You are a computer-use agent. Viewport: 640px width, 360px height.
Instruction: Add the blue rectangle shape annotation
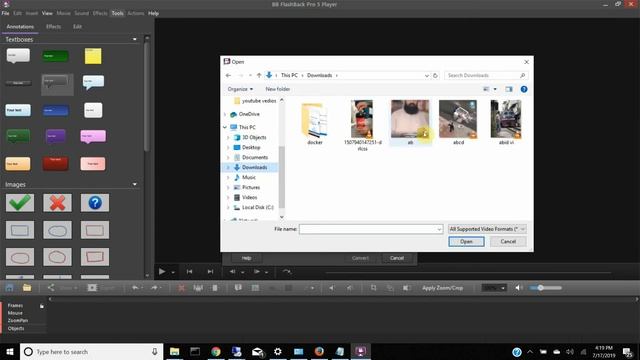click(20, 230)
